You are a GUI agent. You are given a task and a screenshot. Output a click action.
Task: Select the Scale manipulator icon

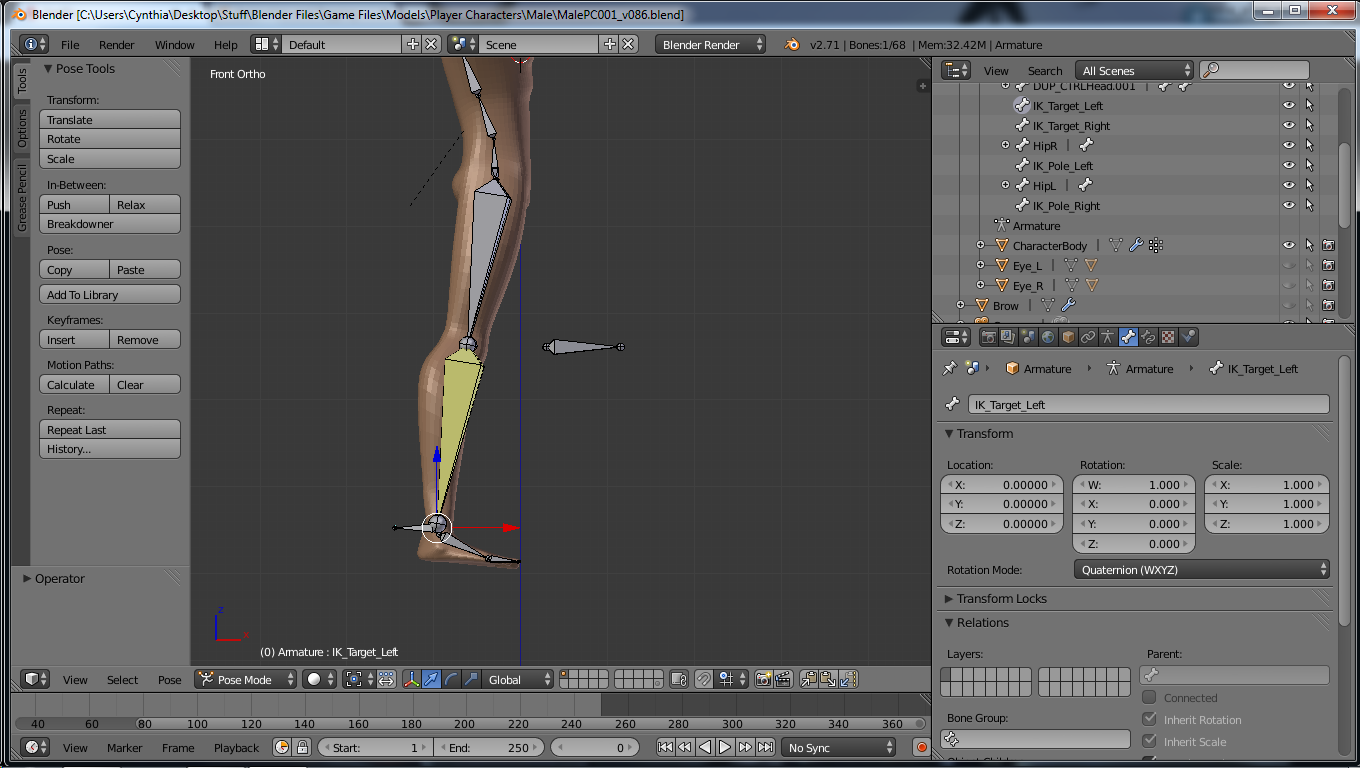coord(471,679)
